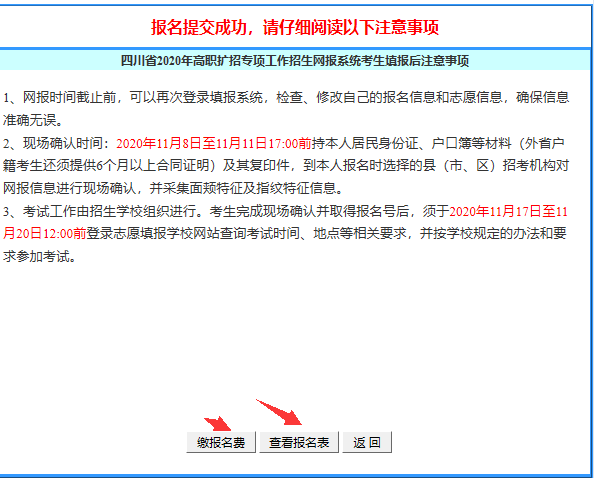Image resolution: width=594 pixels, height=478 pixels.
Task: Click text 持本人居民身份证、户口簿等材料
Action: pyautogui.click(x=412, y=143)
